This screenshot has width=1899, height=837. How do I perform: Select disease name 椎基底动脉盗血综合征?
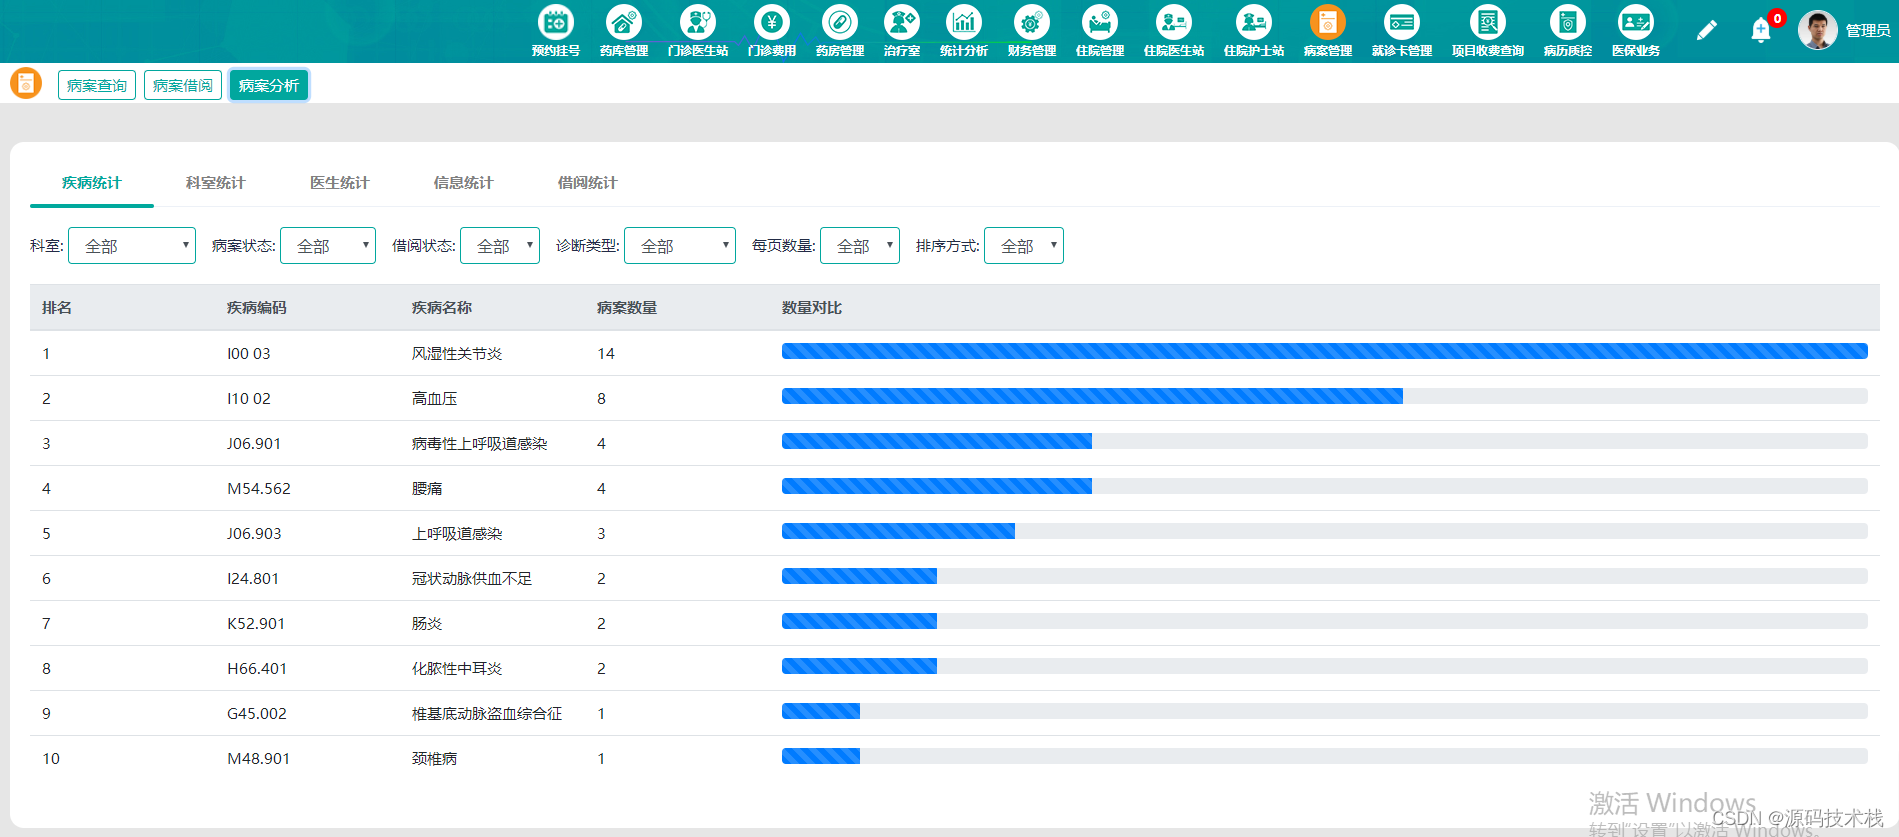(487, 714)
